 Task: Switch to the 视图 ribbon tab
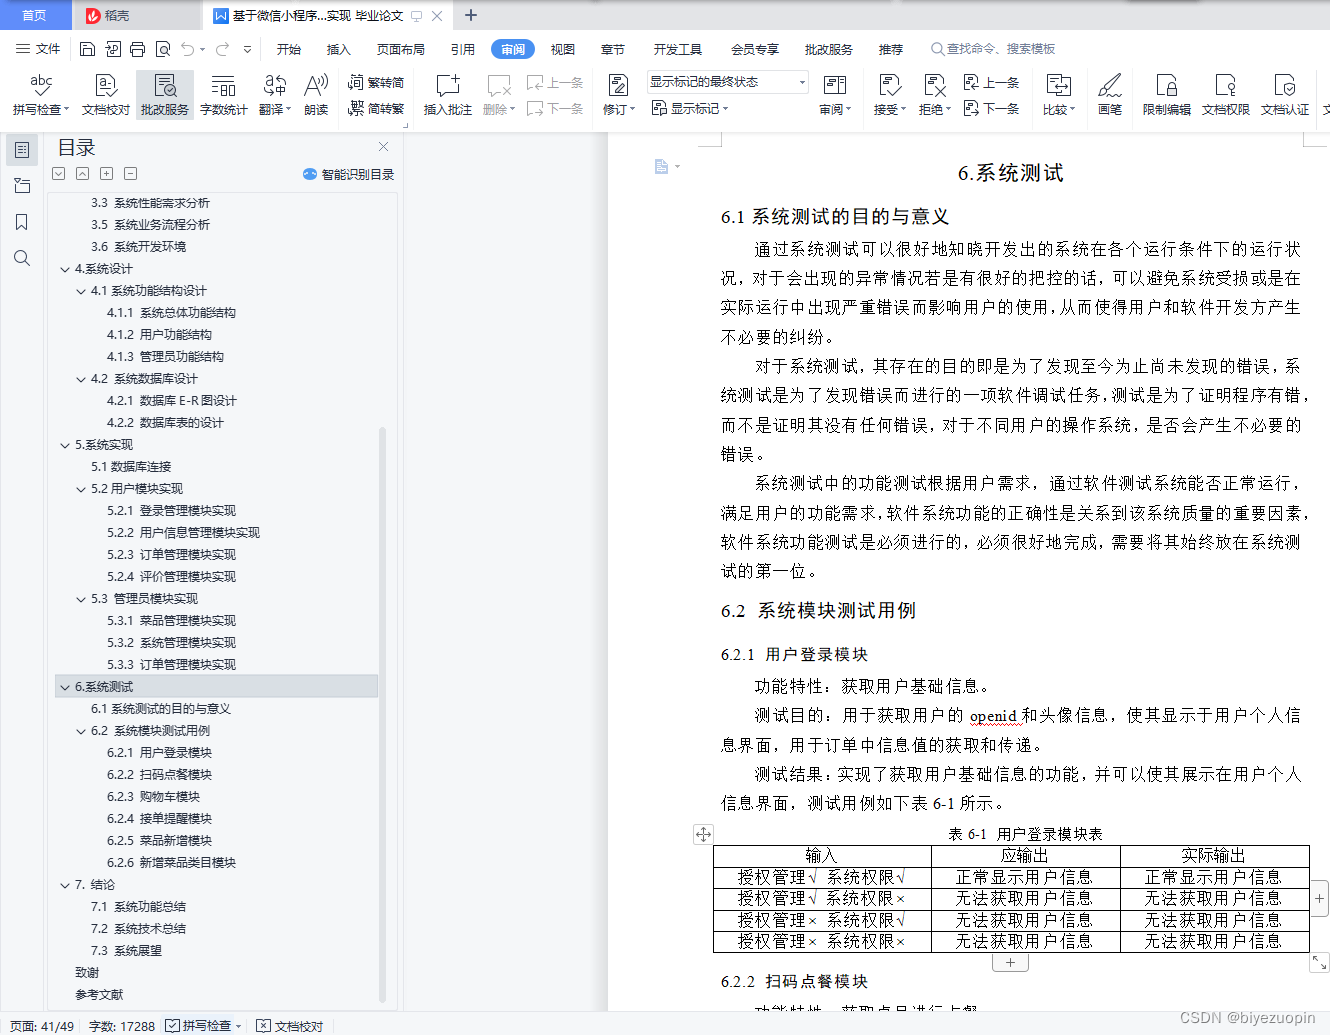point(563,49)
